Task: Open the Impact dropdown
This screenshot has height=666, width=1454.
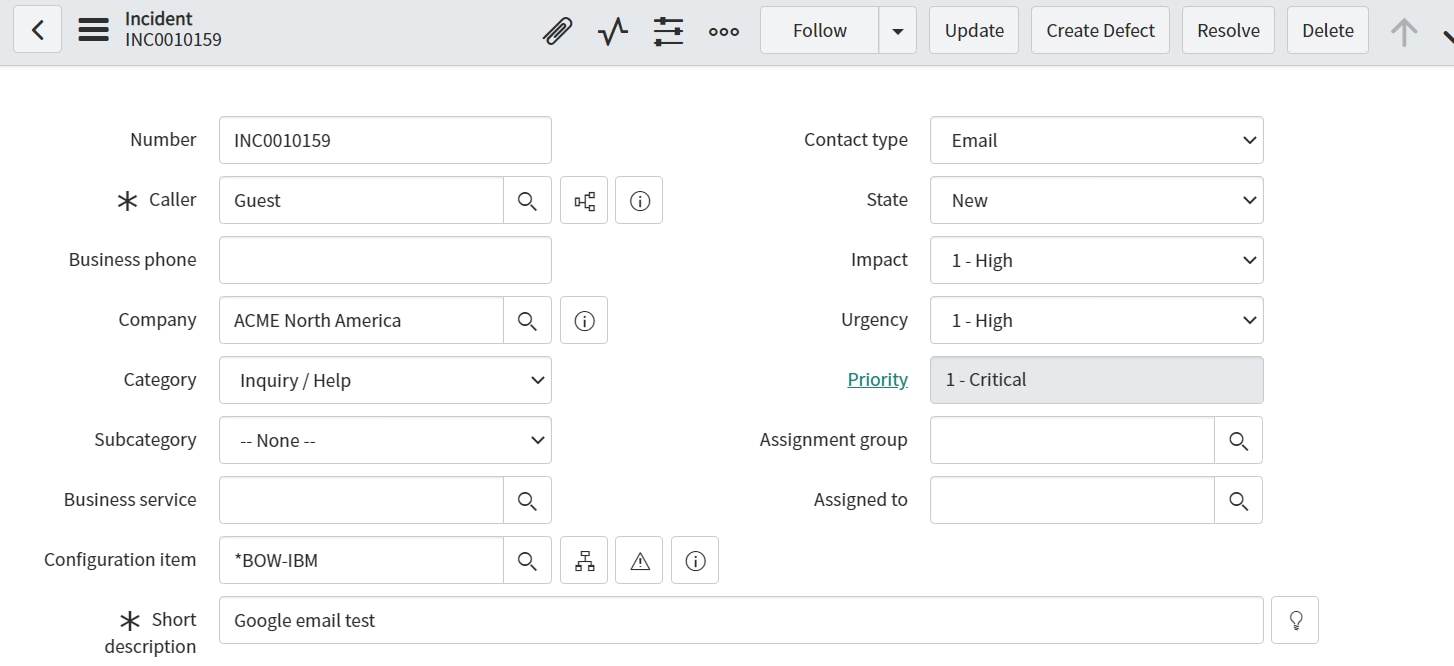Action: coord(1096,260)
